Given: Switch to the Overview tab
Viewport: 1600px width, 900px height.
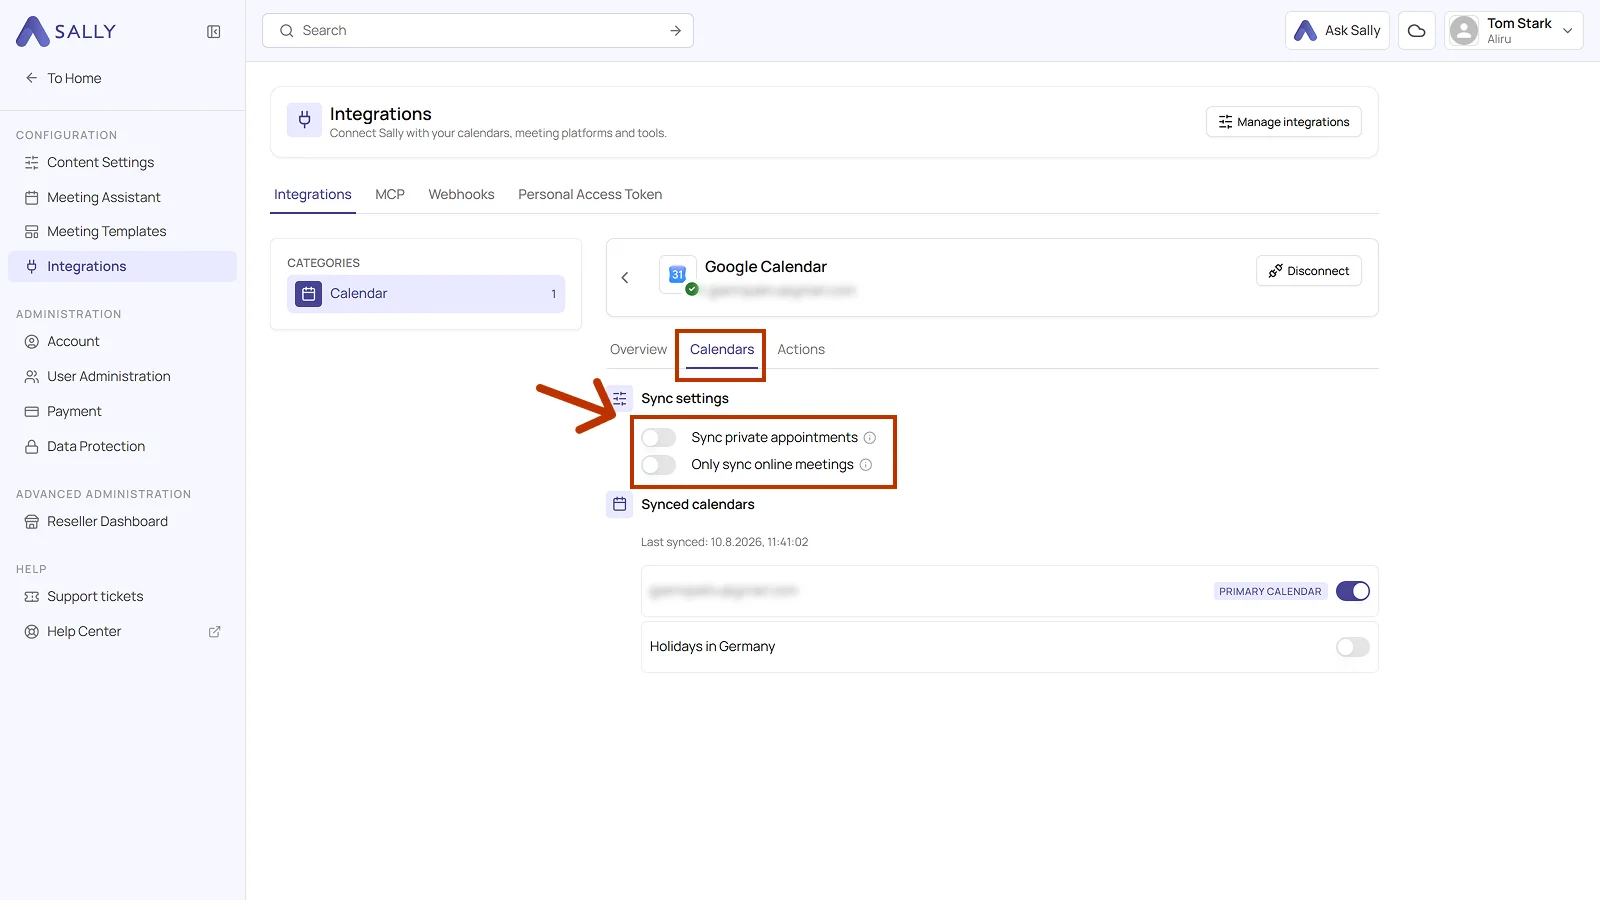Looking at the screenshot, I should click(638, 350).
